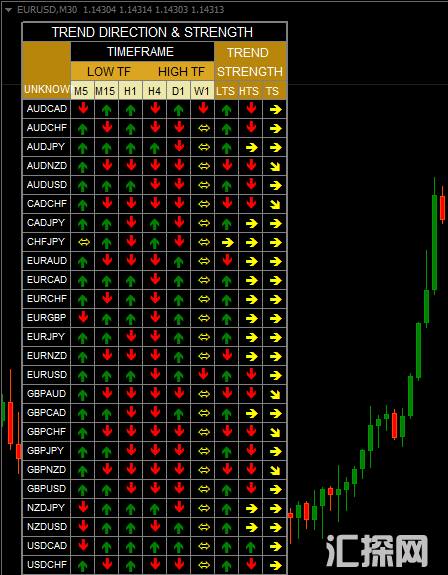The width and height of the screenshot is (448, 575).
Task: Click the tallest green candlestick on chart
Action: pyautogui.click(x=434, y=242)
